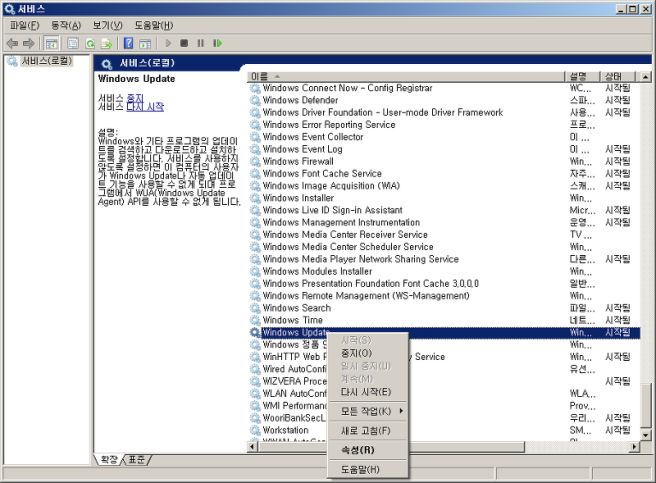The width and height of the screenshot is (656, 483).
Task: Choose 다시 시작(E) in the context menu
Action: [x=368, y=392]
